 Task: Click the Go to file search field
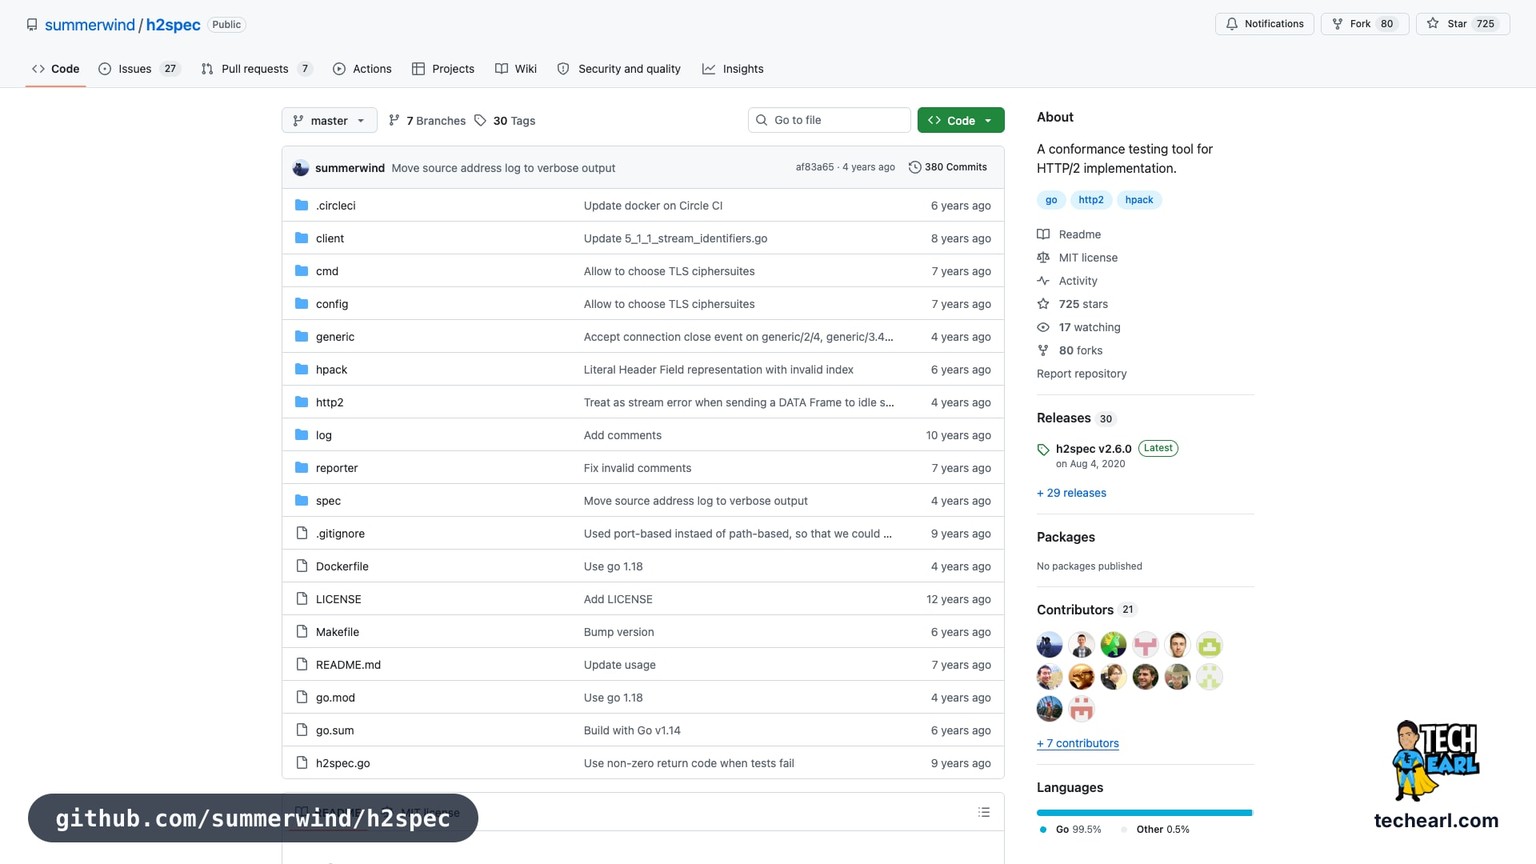829,120
